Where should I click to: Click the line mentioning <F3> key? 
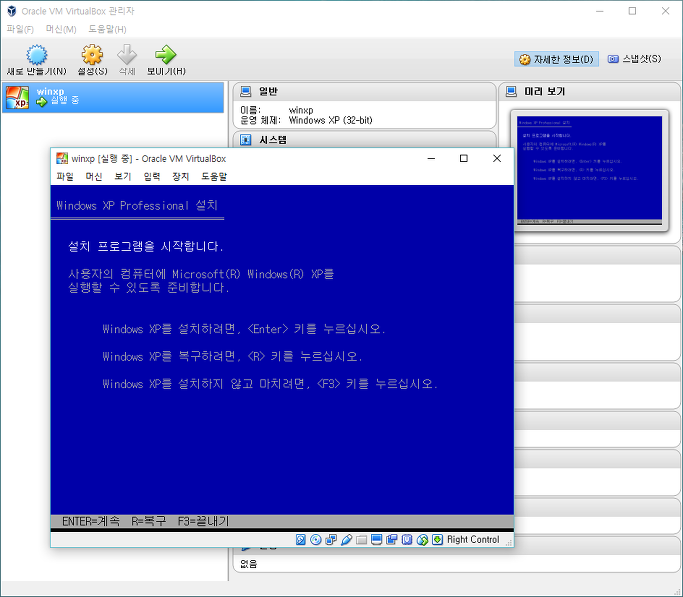coord(270,384)
